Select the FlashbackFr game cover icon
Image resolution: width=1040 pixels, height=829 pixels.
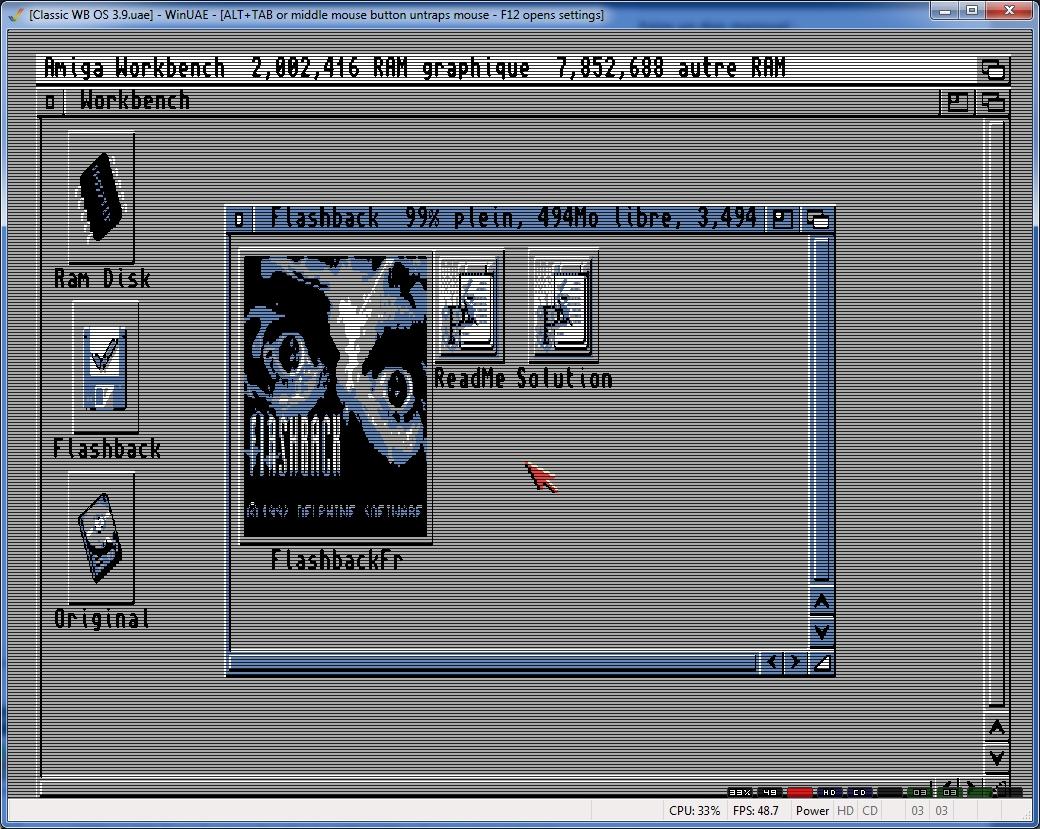pos(336,397)
